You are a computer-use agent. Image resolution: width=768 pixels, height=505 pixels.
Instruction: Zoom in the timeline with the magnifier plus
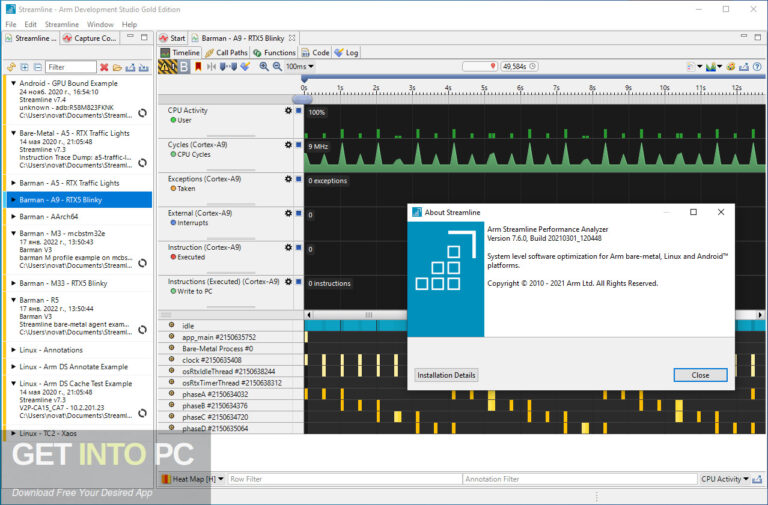click(264, 67)
